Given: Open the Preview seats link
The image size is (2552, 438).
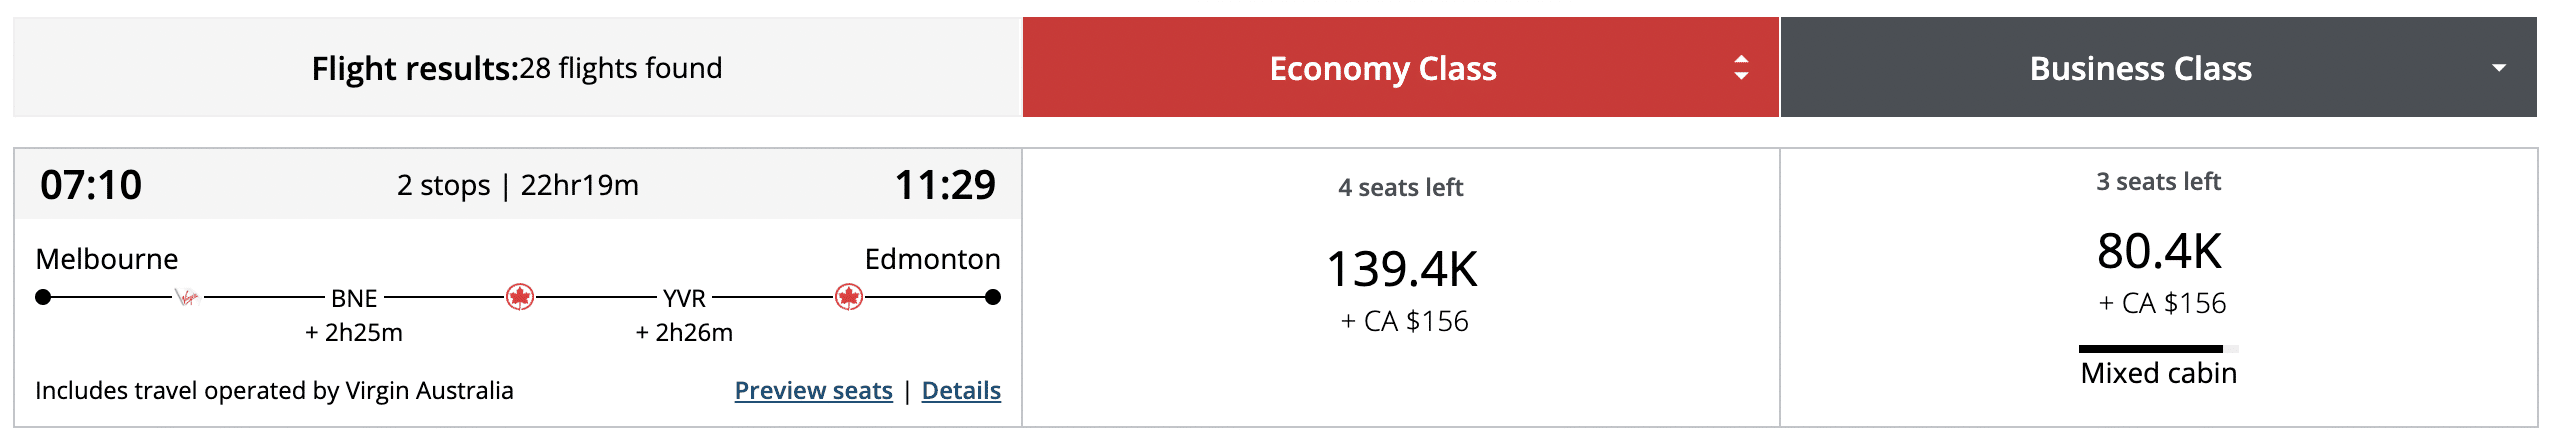Looking at the screenshot, I should (x=813, y=391).
